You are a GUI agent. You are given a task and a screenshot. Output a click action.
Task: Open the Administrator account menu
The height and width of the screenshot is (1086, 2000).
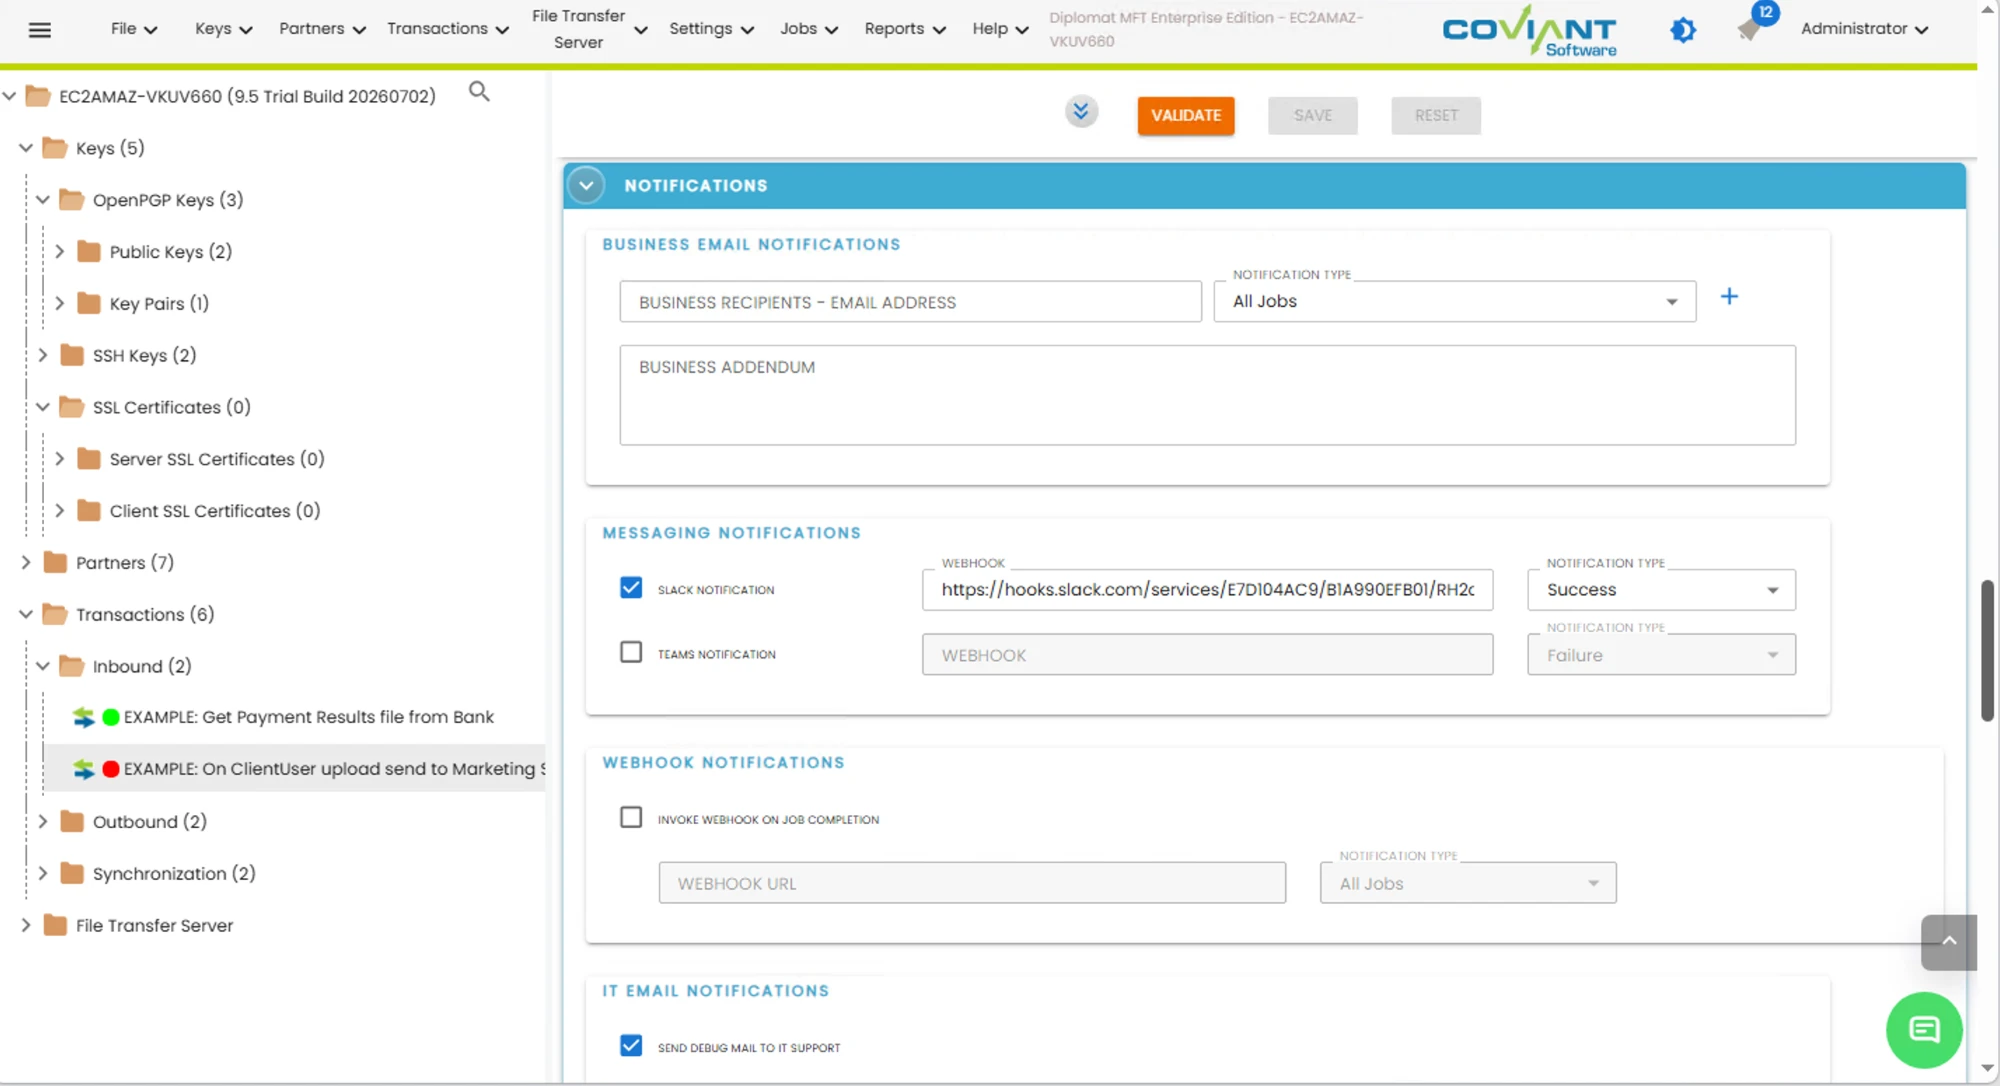[x=1864, y=29]
